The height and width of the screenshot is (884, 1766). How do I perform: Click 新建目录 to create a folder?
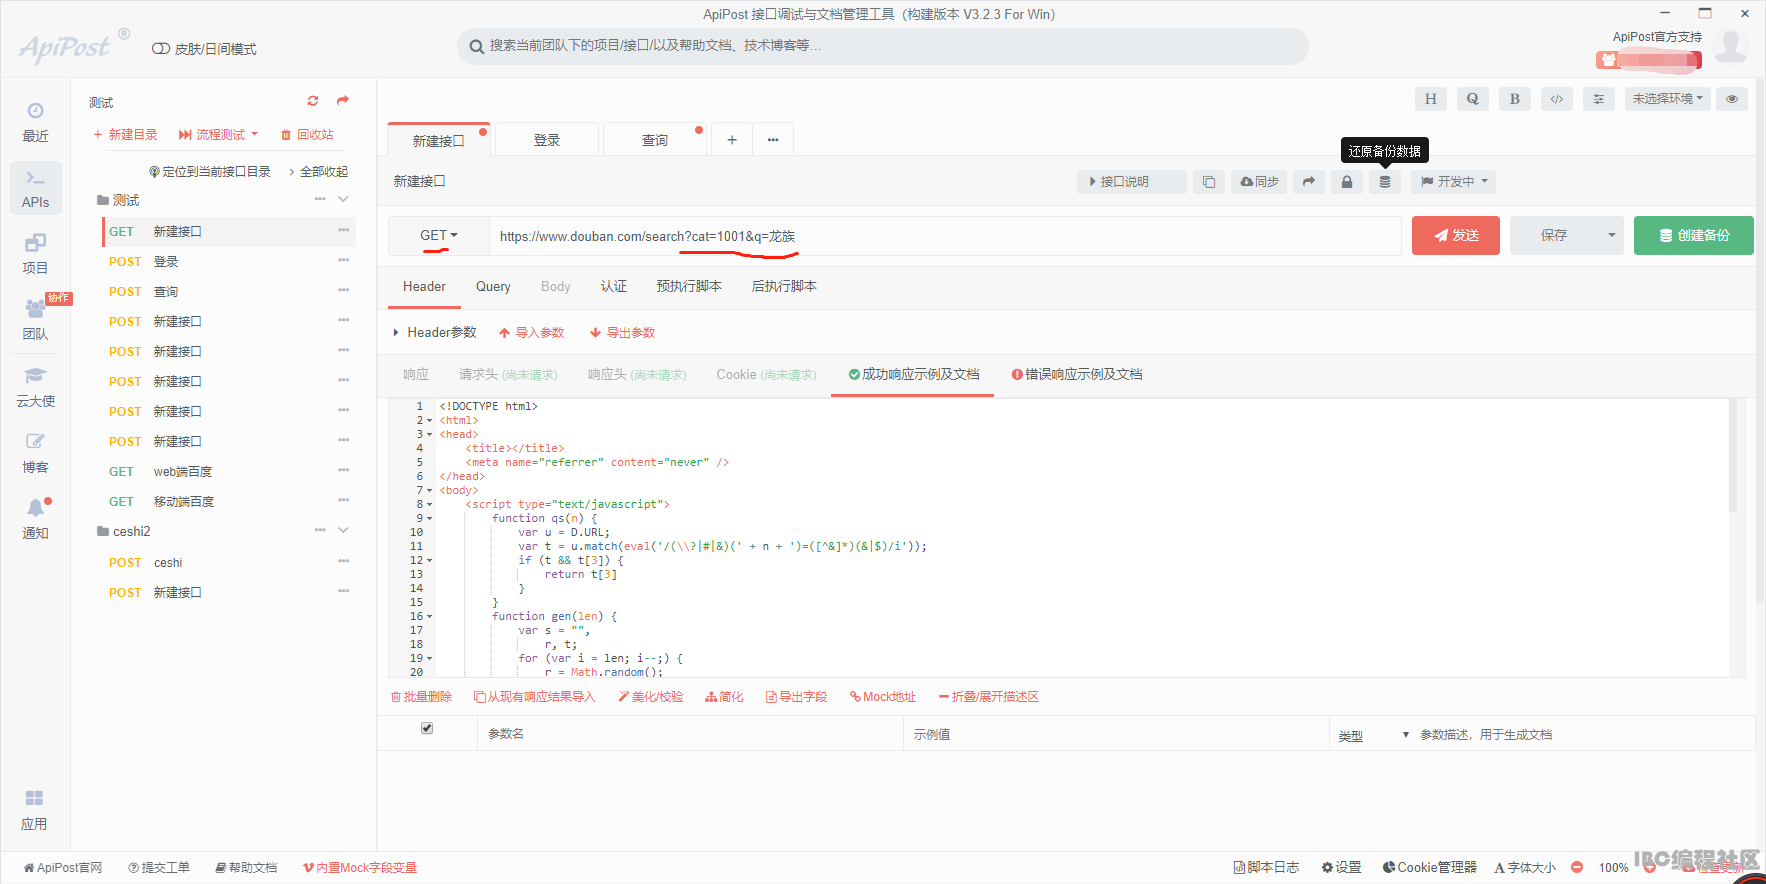125,134
